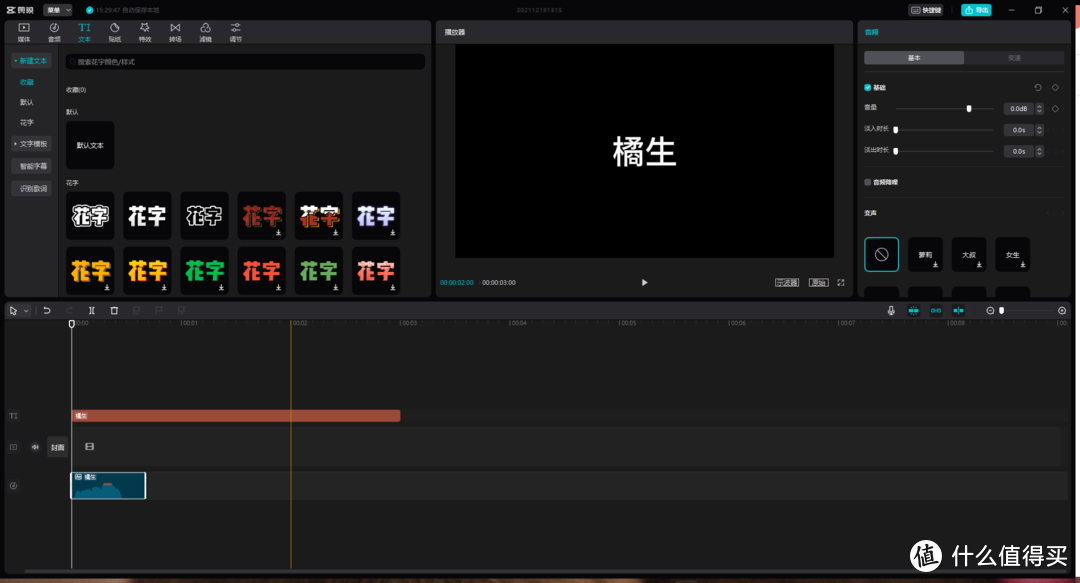Select the 萝莉 voice changer preset

click(x=925, y=254)
